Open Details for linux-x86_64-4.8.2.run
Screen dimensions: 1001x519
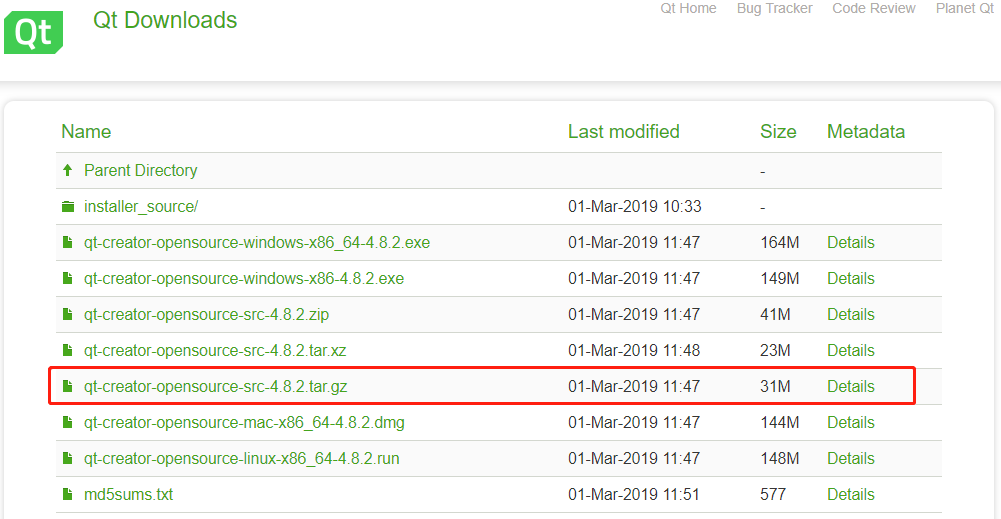[x=850, y=458]
